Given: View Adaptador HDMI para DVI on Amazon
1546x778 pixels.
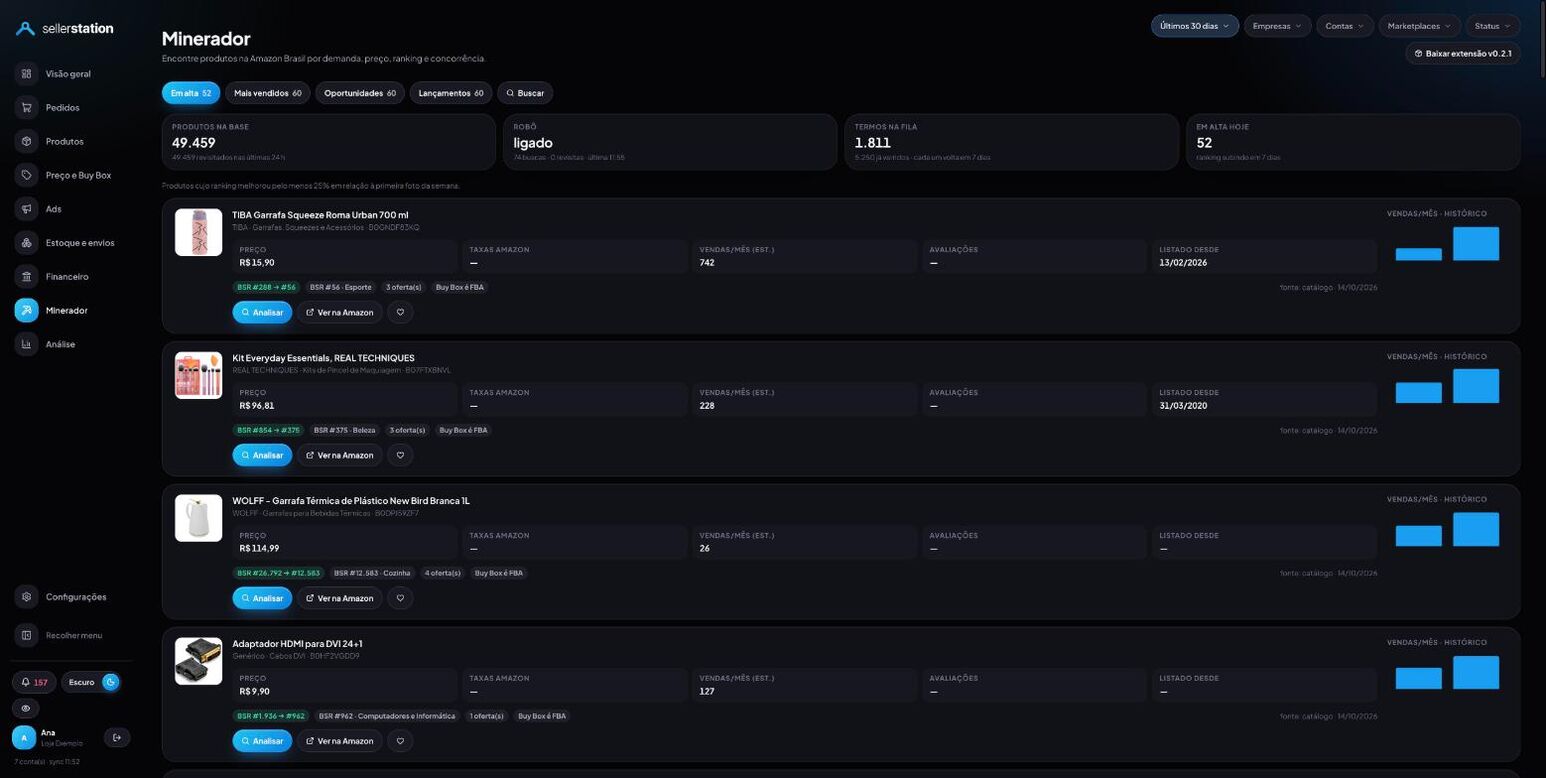Looking at the screenshot, I should click(339, 741).
